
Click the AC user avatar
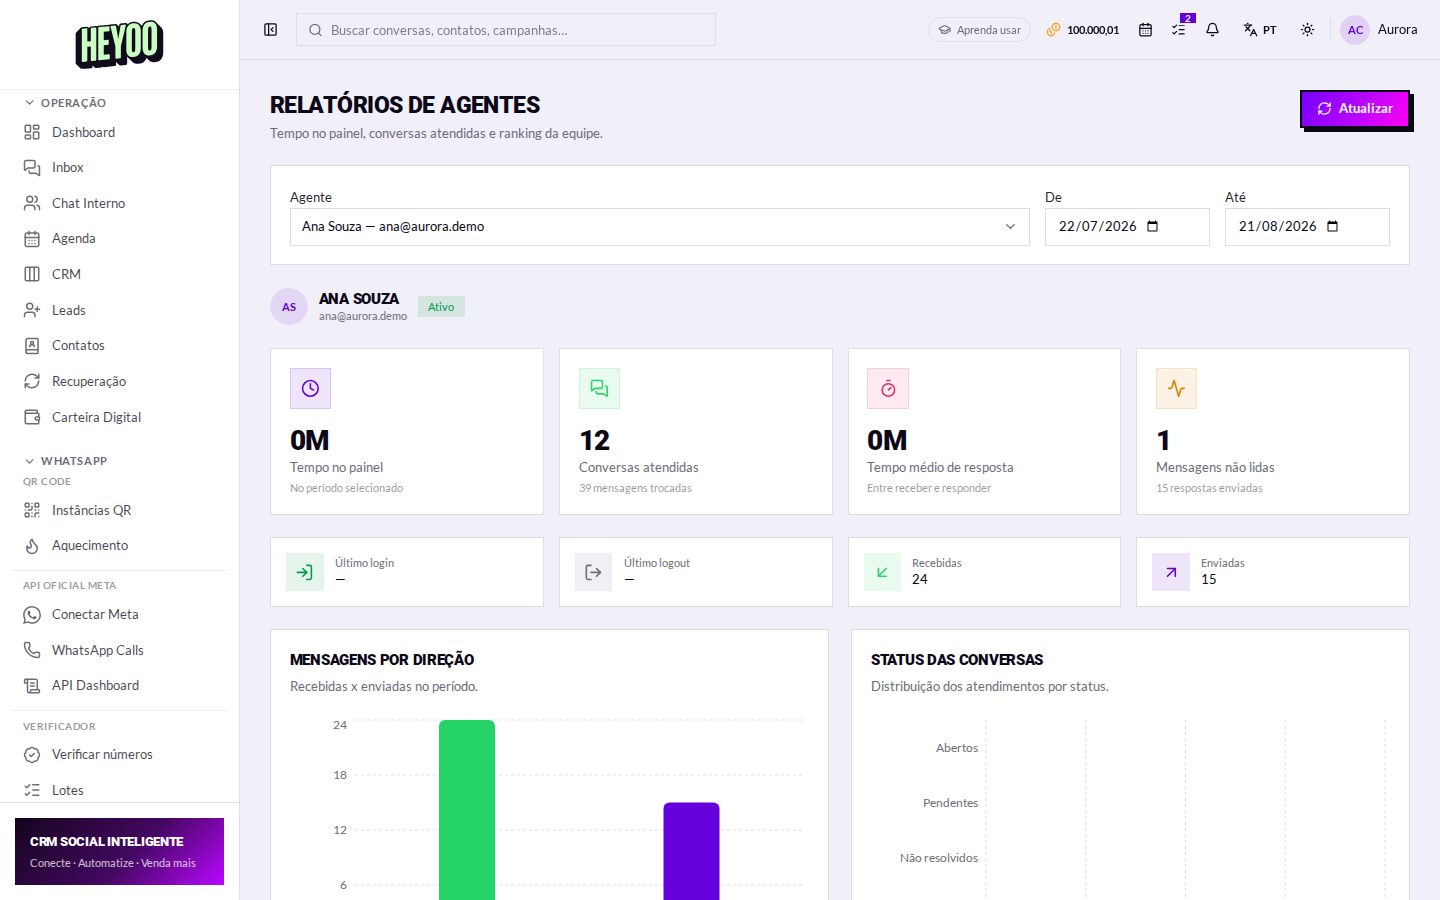coord(1355,30)
